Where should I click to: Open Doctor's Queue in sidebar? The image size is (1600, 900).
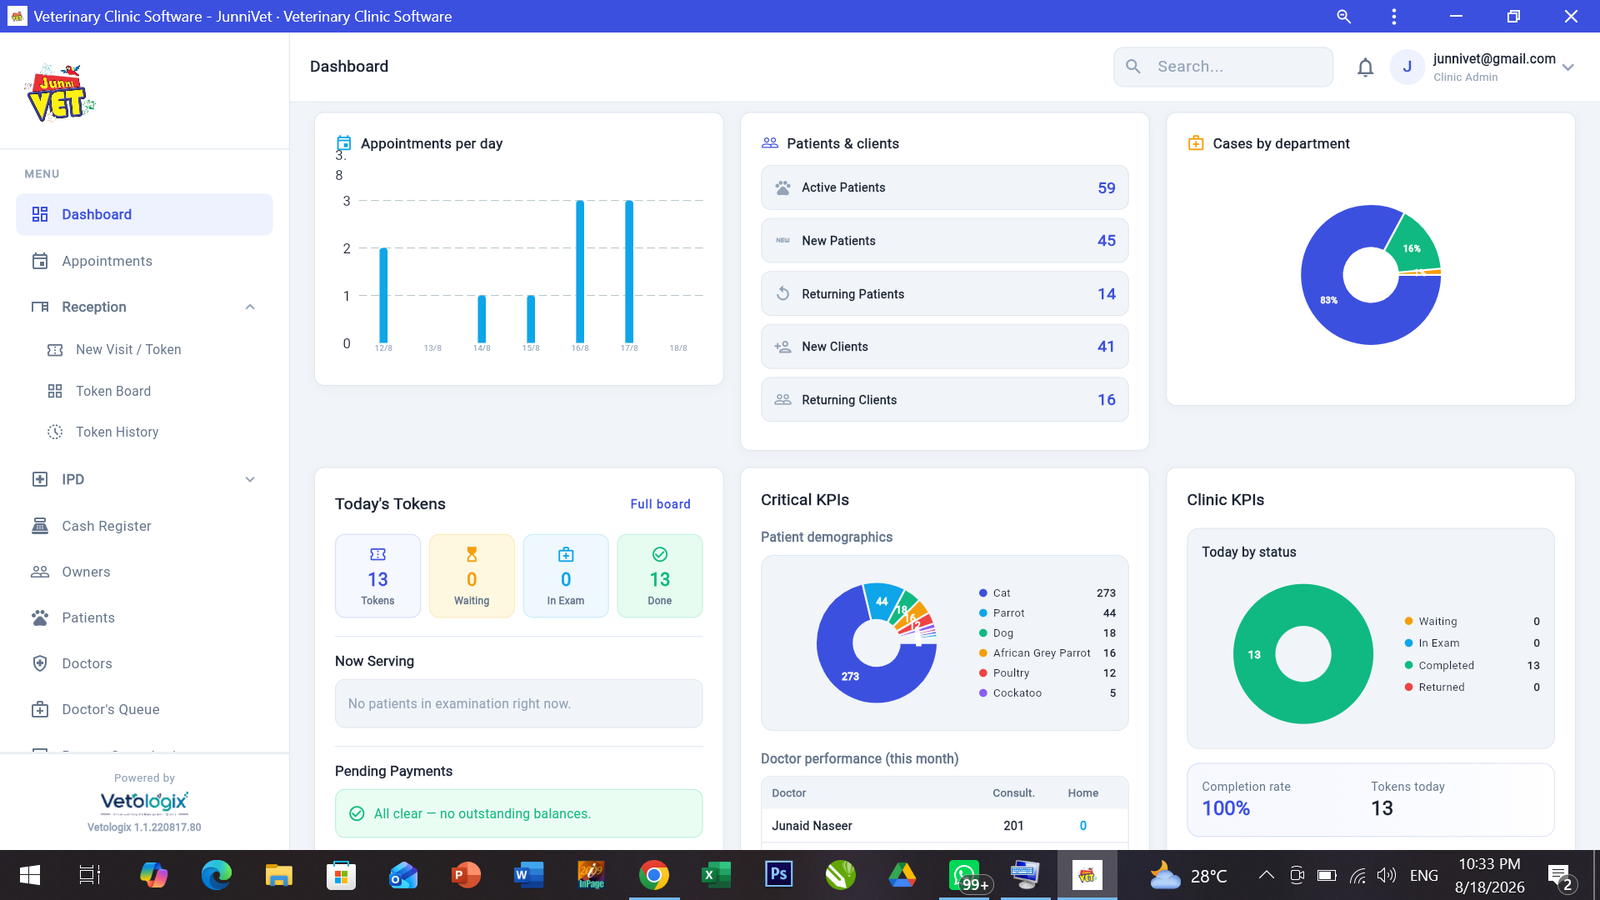(144, 710)
